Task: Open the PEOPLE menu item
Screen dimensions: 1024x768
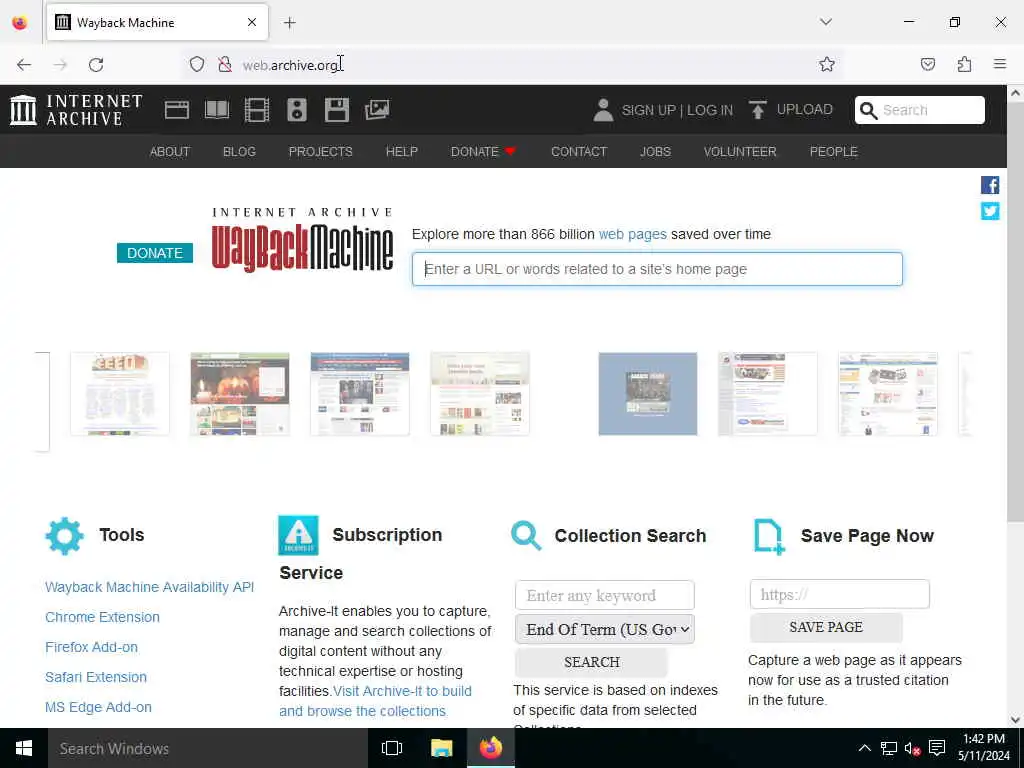Action: pos(833,152)
